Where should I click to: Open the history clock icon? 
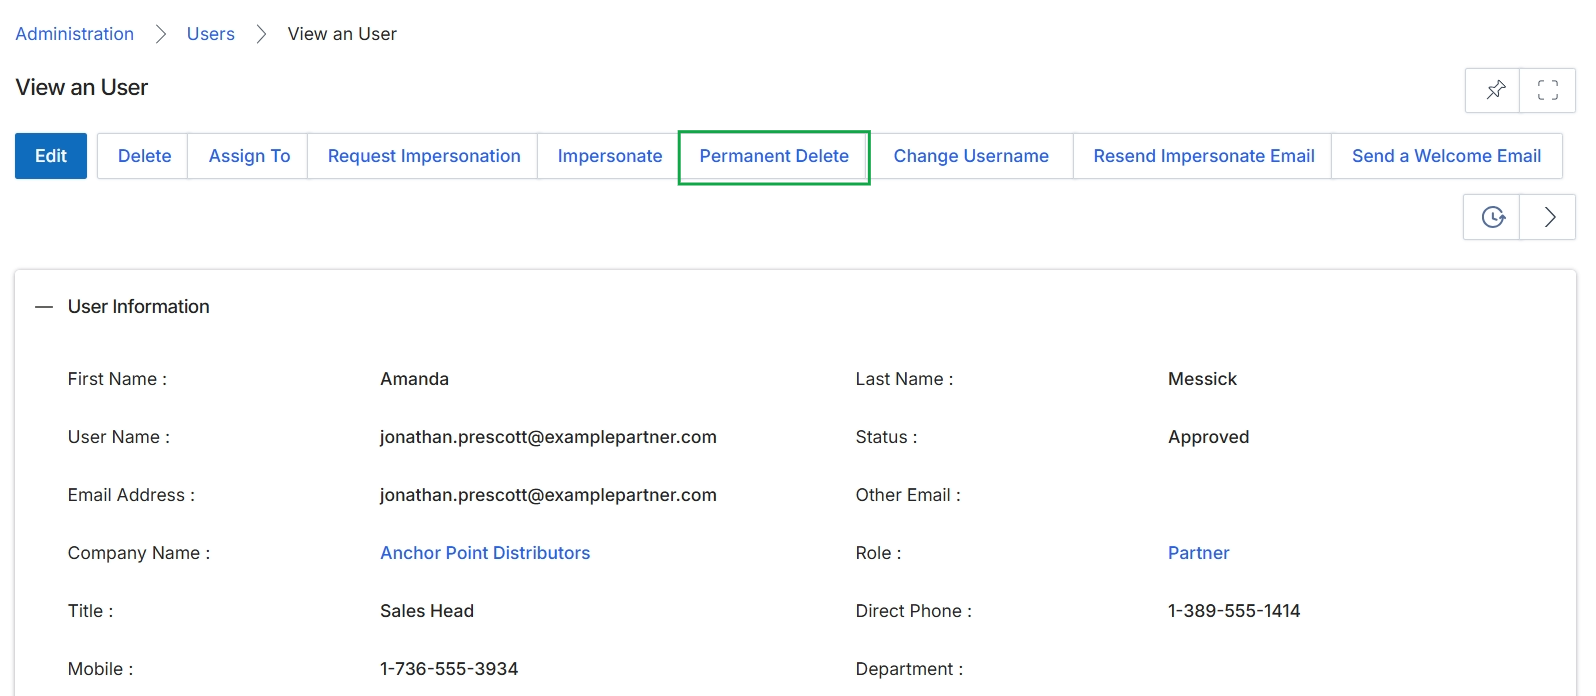coord(1492,217)
